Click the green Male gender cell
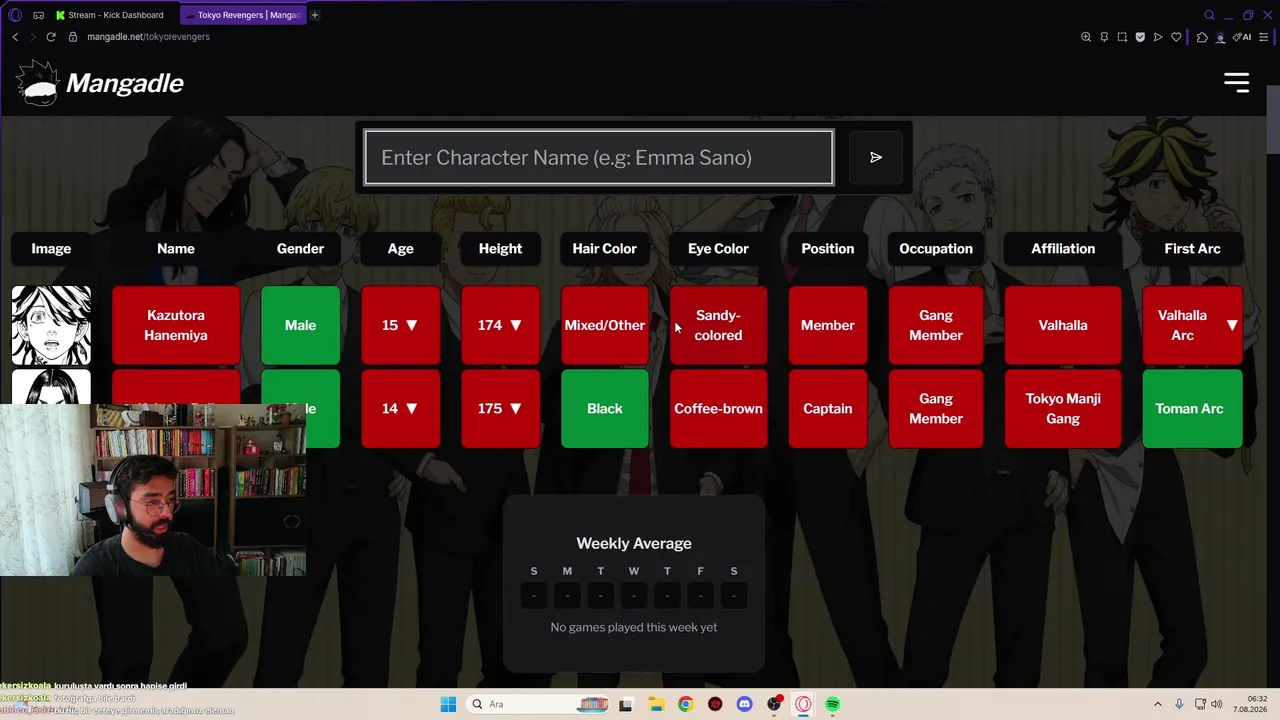1280x720 pixels. 300,325
